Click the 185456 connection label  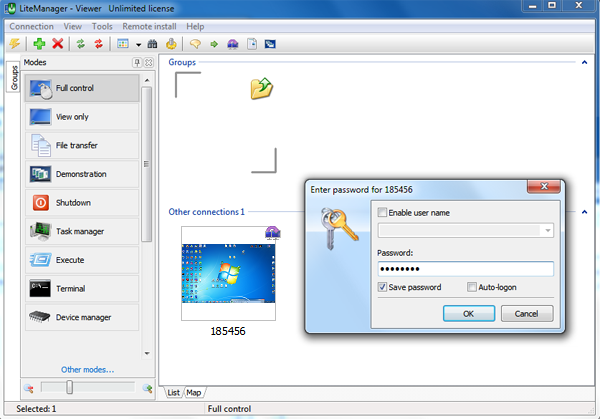pyautogui.click(x=228, y=331)
